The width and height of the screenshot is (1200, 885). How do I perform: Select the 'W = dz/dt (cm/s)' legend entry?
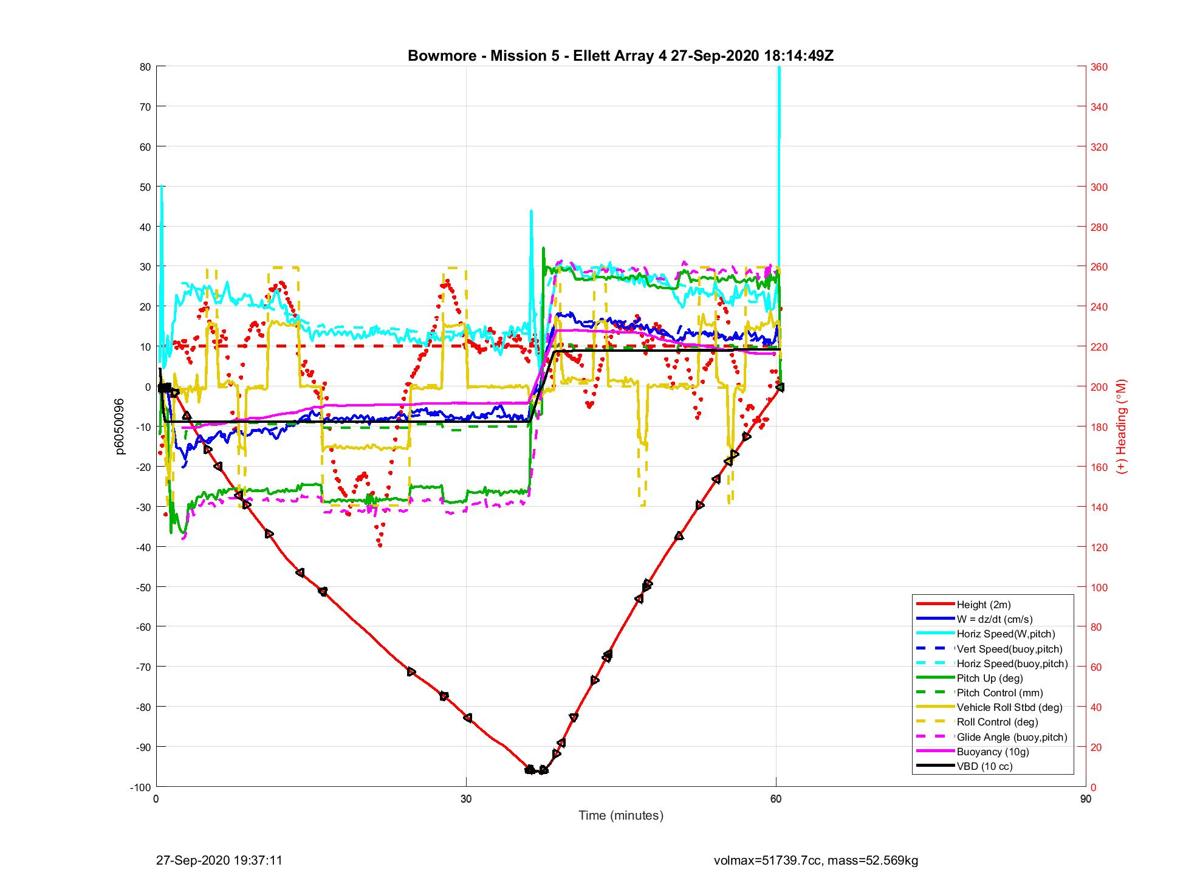996,620
